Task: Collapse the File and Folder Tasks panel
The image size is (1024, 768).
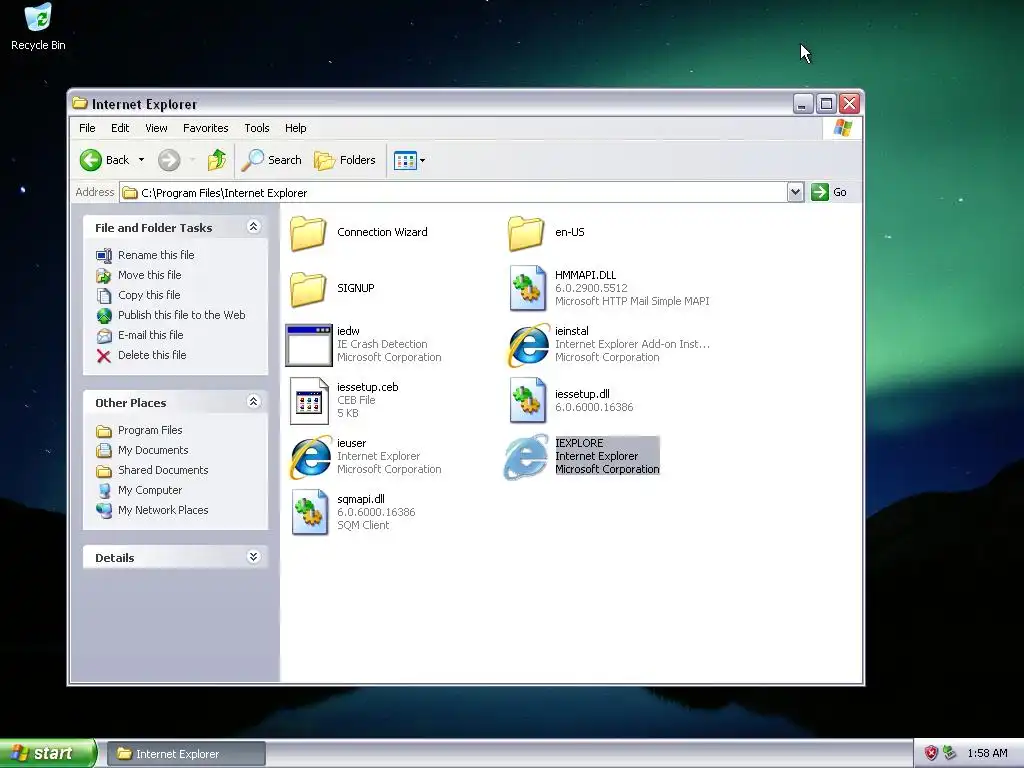Action: (253, 227)
